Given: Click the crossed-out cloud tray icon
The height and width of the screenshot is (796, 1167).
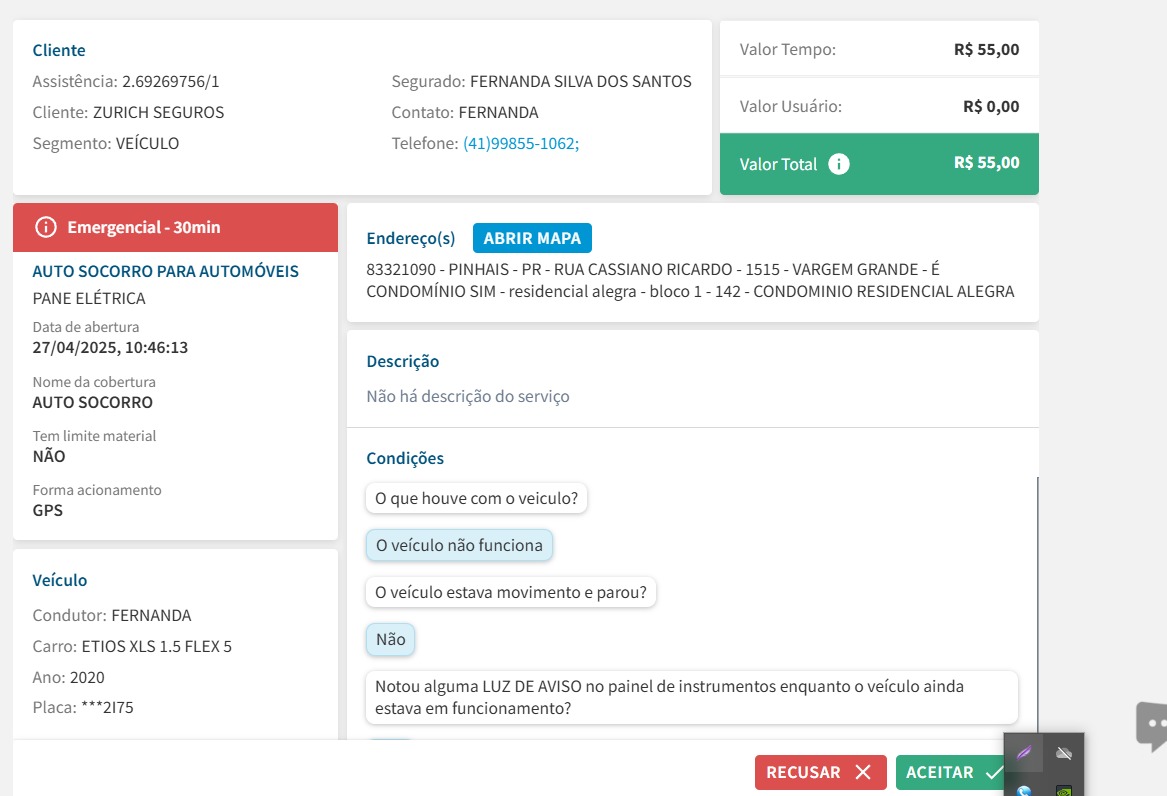Looking at the screenshot, I should tap(1064, 753).
